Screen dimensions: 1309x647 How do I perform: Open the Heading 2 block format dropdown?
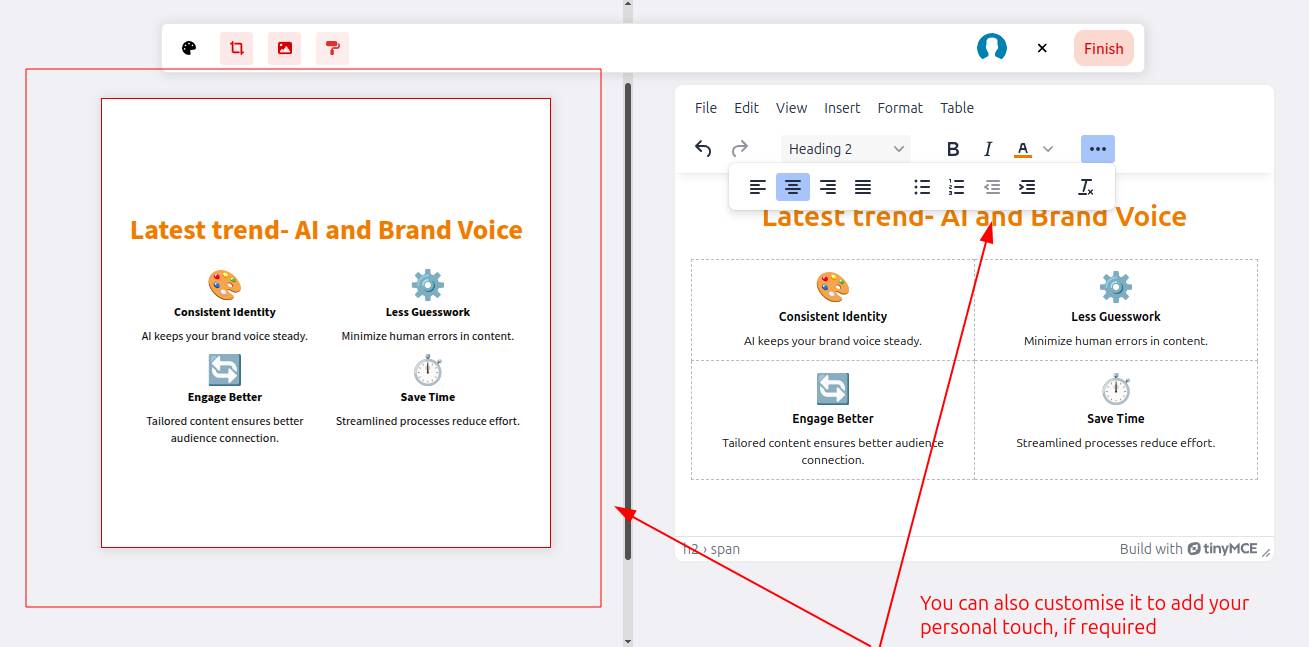pyautogui.click(x=846, y=149)
